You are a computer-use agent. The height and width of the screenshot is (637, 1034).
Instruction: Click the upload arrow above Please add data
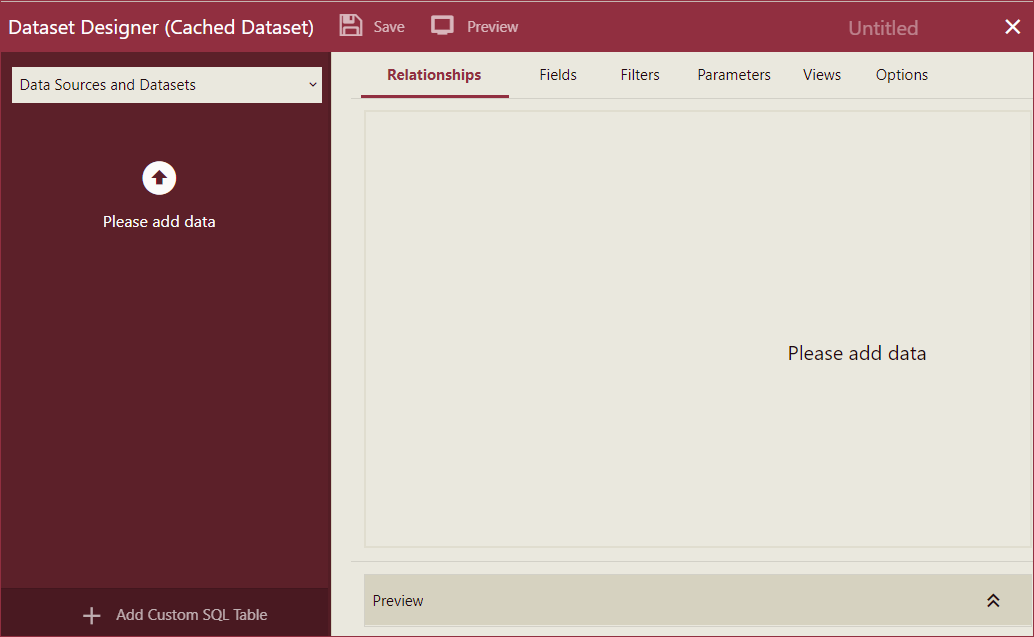159,177
